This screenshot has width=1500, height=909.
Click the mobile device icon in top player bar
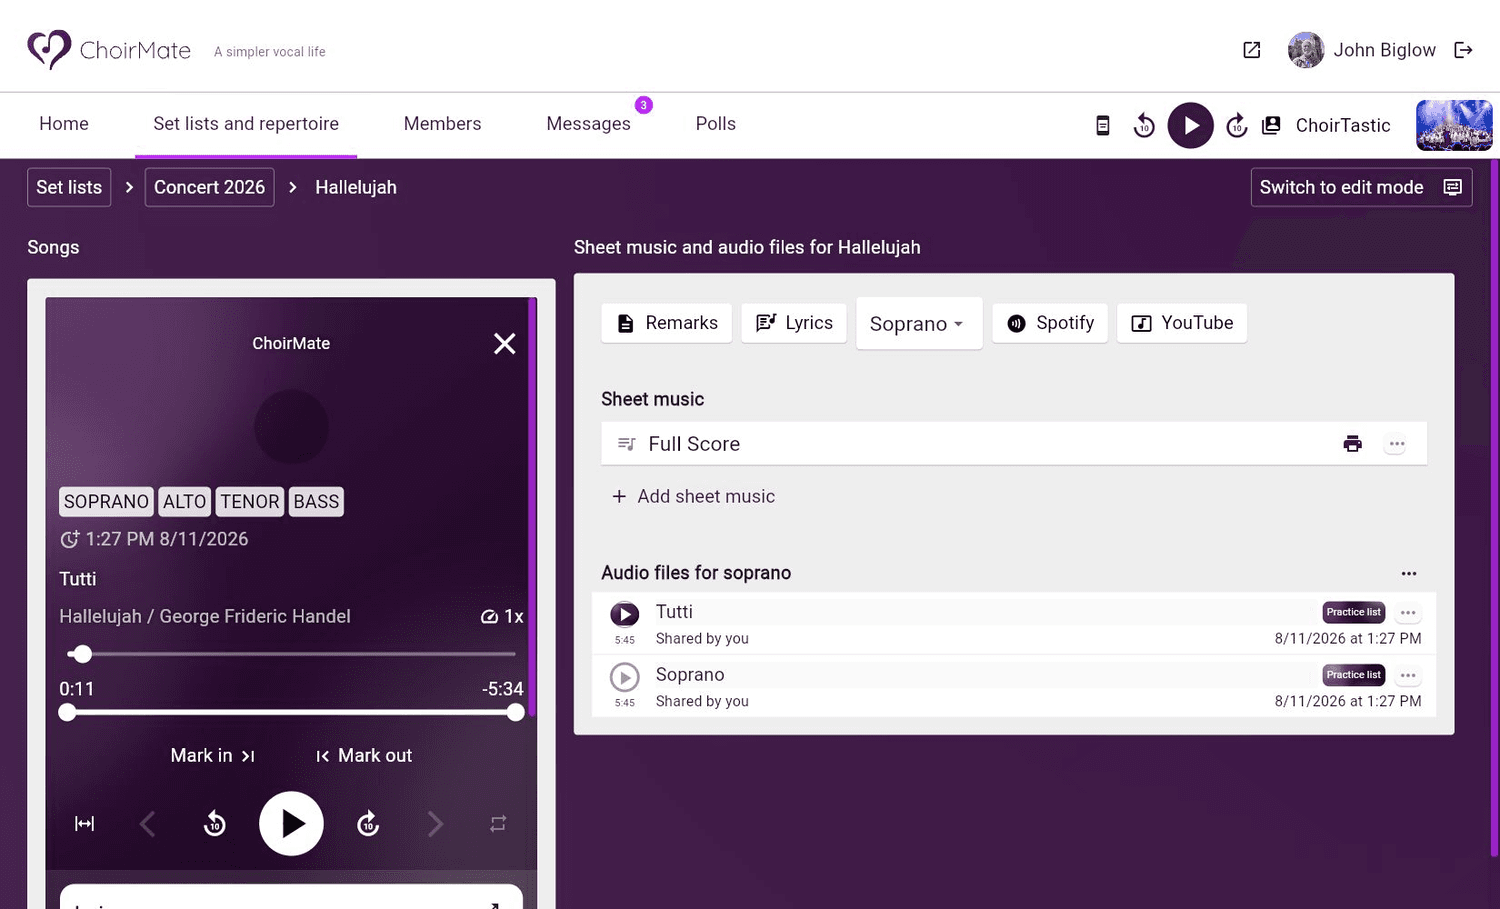1102,125
